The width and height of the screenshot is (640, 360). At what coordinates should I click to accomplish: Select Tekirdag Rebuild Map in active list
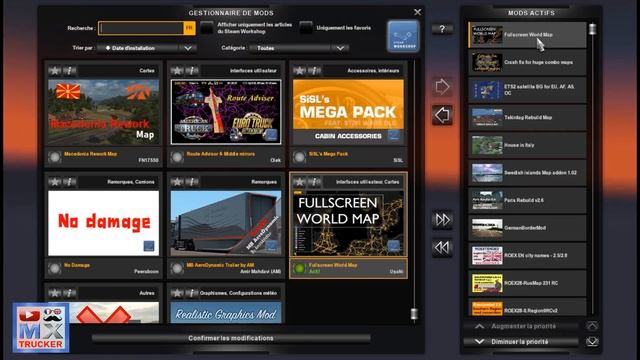(527, 118)
